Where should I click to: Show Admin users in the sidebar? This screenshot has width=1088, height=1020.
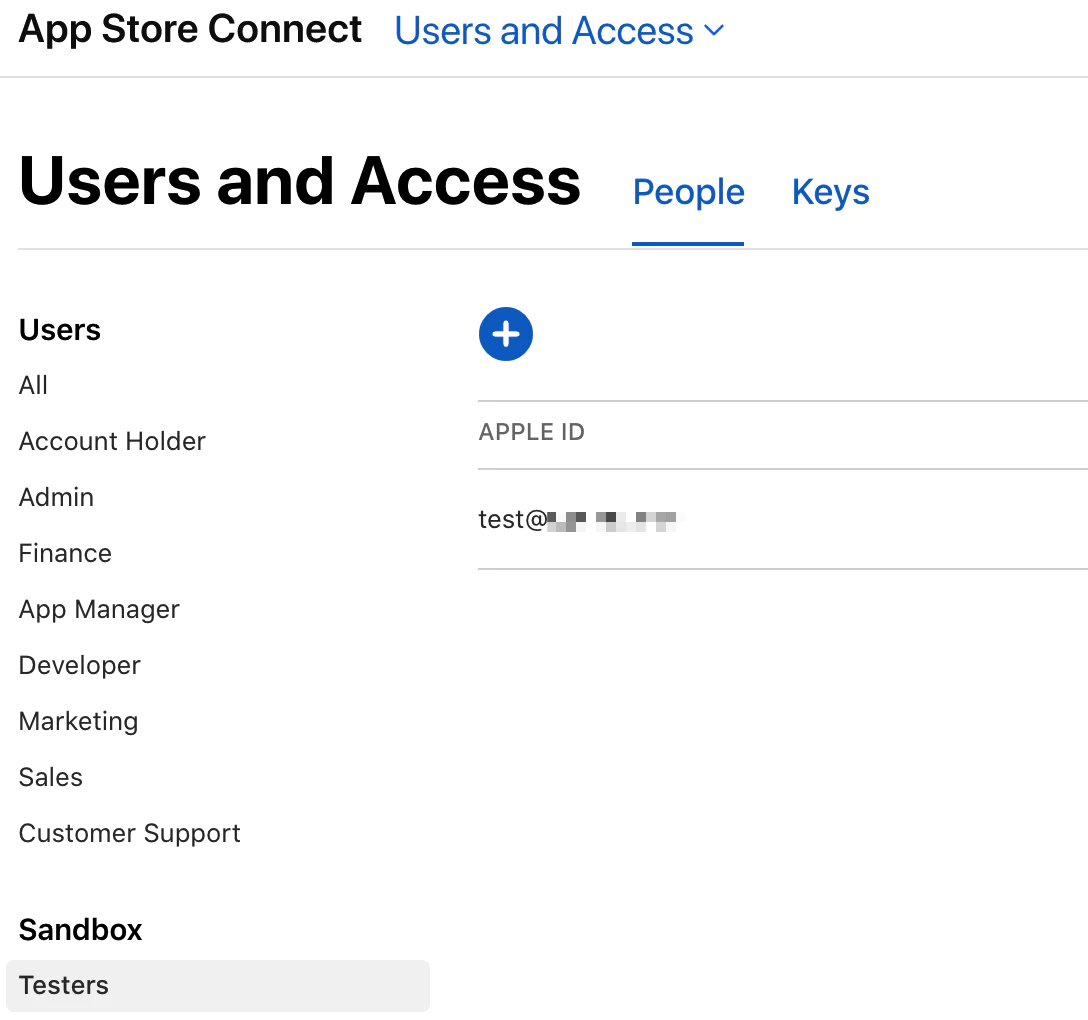(56, 497)
